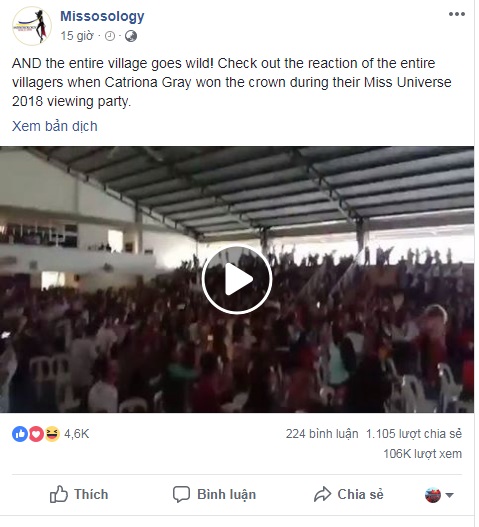The height and width of the screenshot is (527, 479).
Task: Expand the profile avatar identity selector
Action: tap(439, 495)
